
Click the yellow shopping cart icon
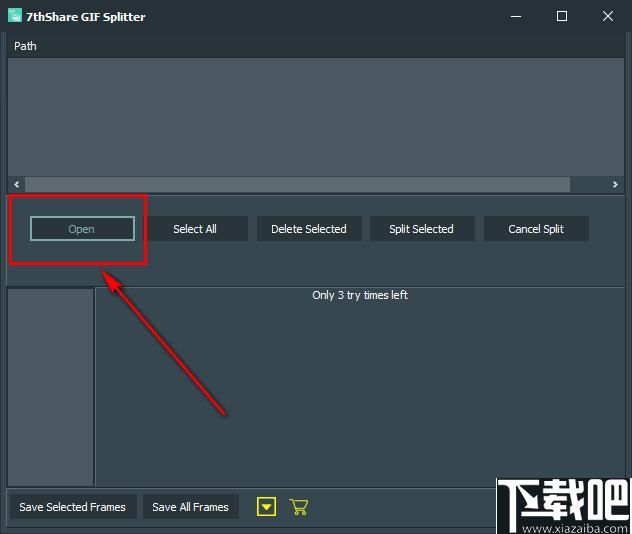coord(299,507)
